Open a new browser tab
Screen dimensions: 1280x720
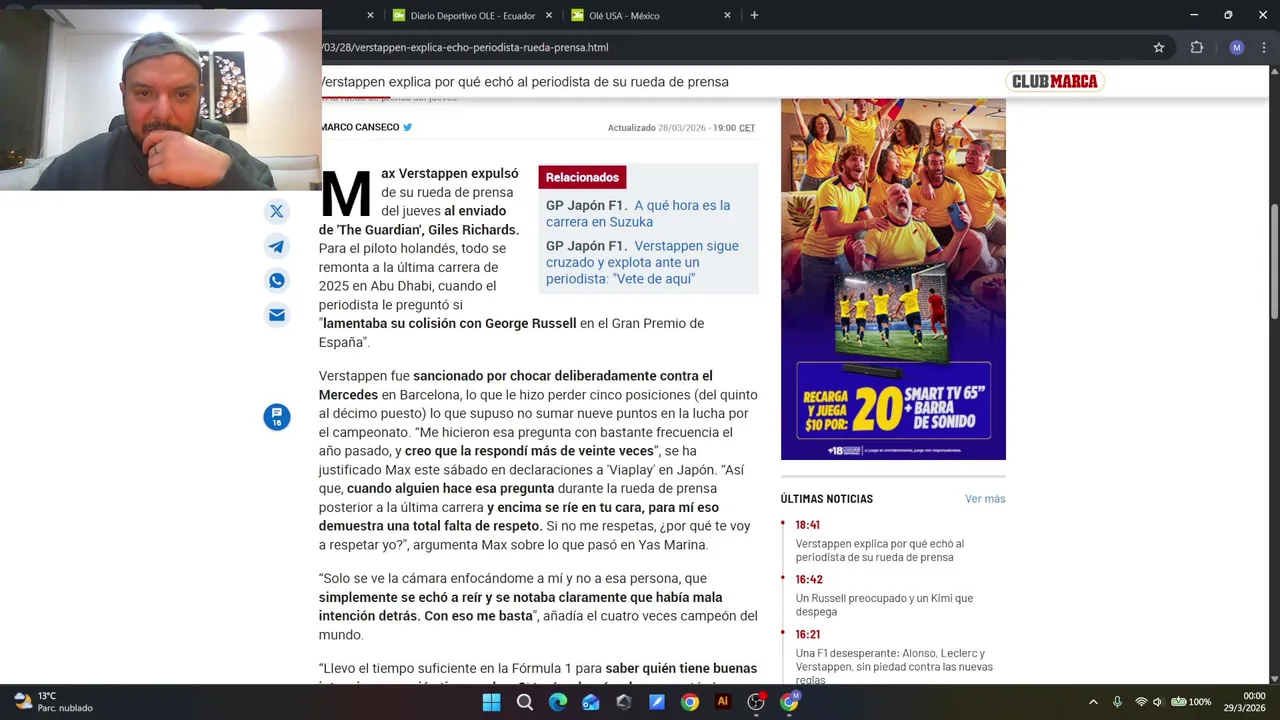click(754, 15)
